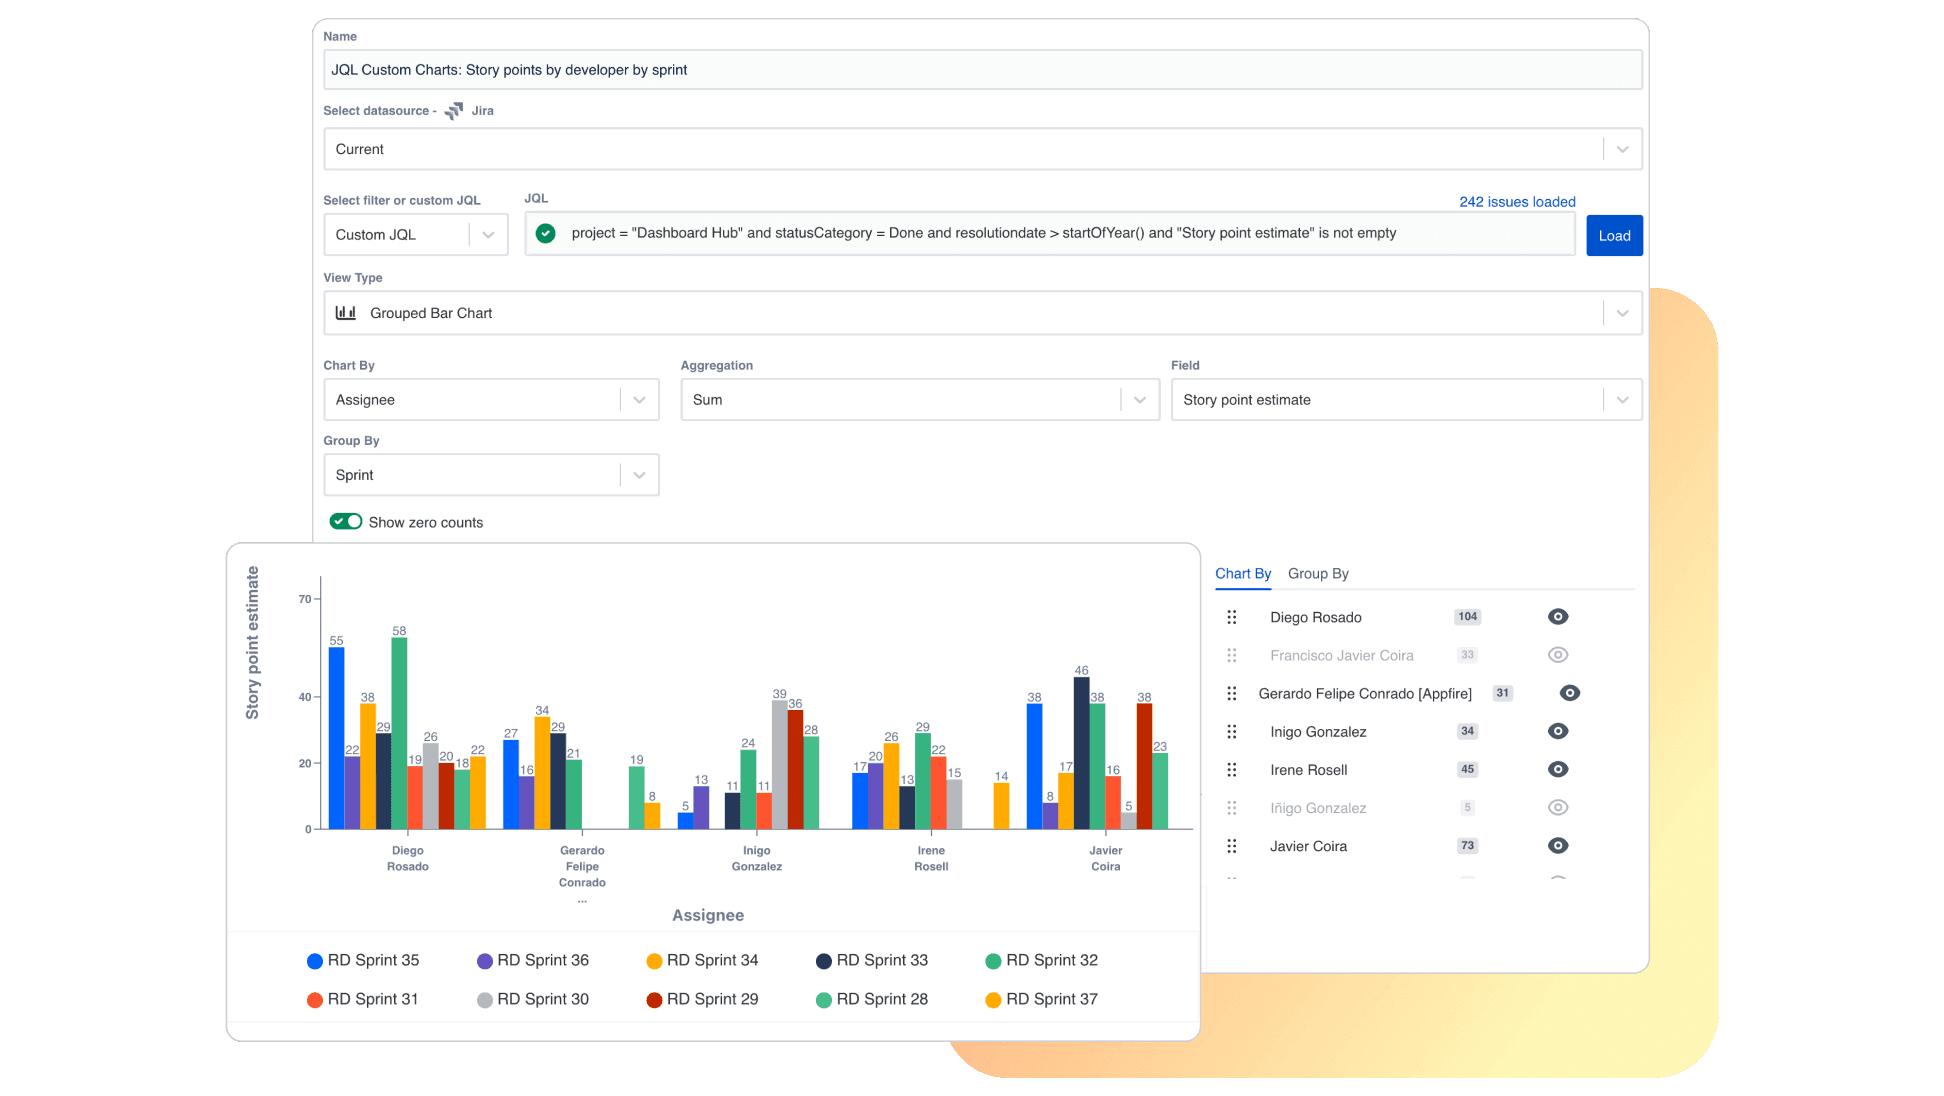Click the drag handle beside Irene Rosell
Image resolution: width=1944 pixels, height=1096 pixels.
(1231, 769)
